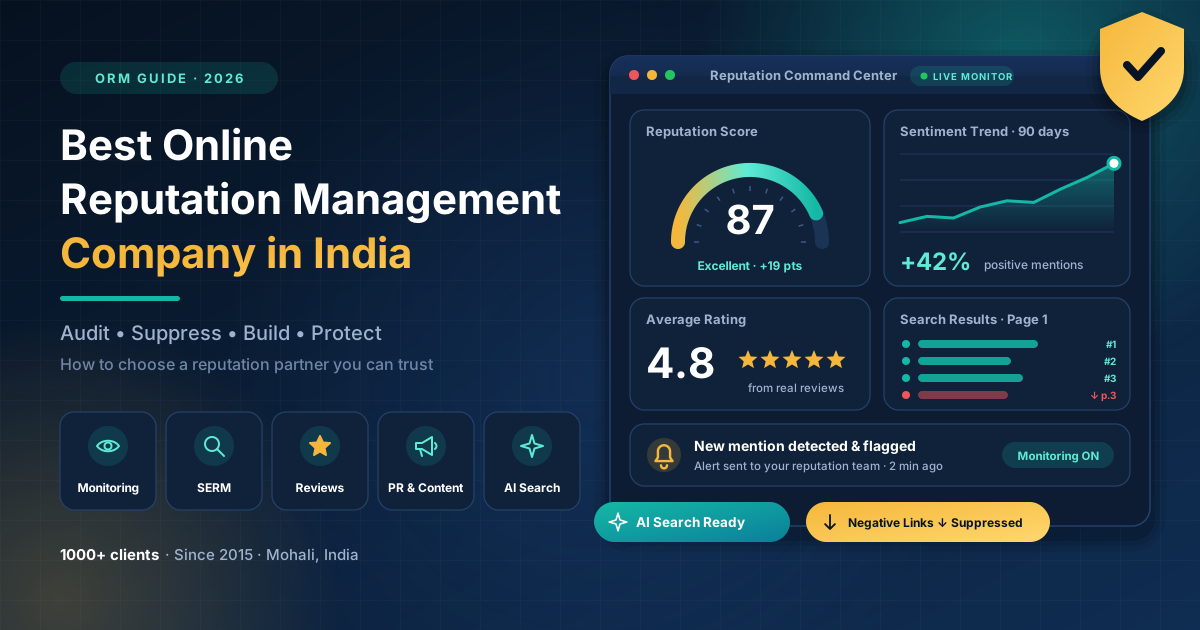Click the Reviews star icon

click(320, 446)
